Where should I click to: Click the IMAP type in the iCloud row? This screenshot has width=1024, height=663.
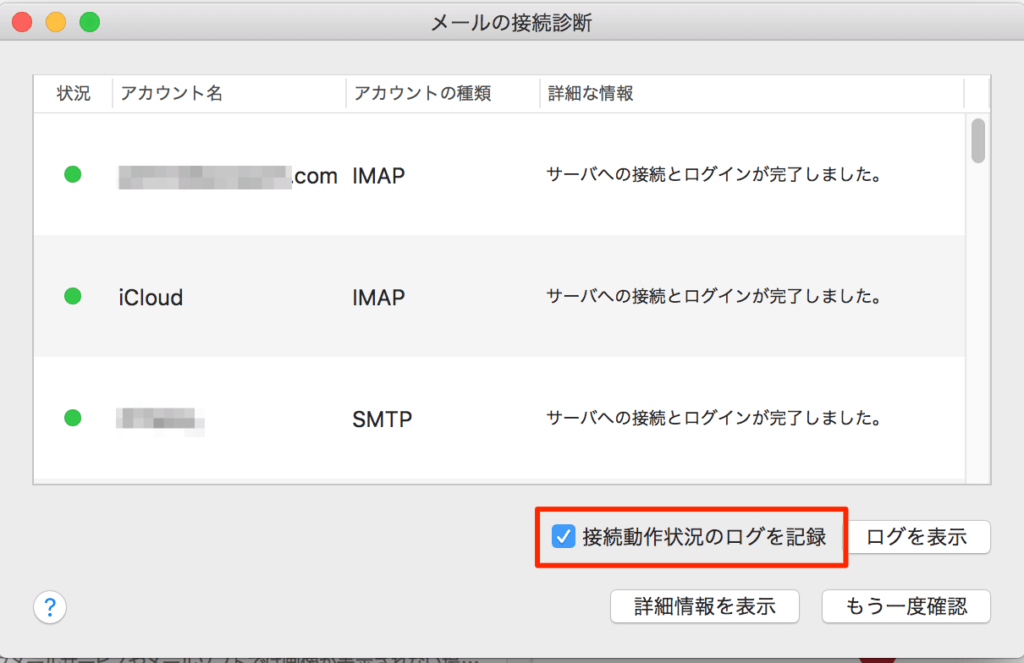pos(378,297)
